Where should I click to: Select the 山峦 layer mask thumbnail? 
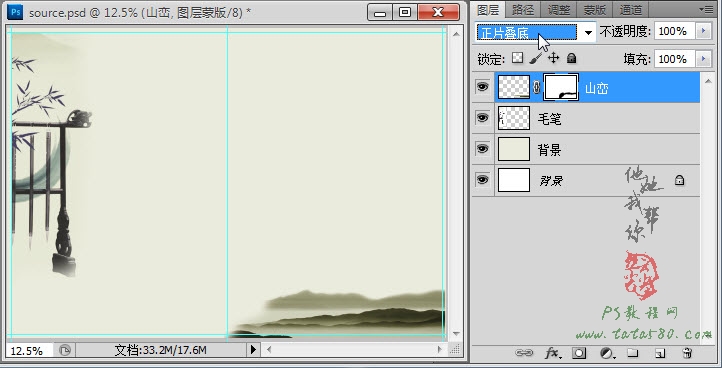pos(561,87)
